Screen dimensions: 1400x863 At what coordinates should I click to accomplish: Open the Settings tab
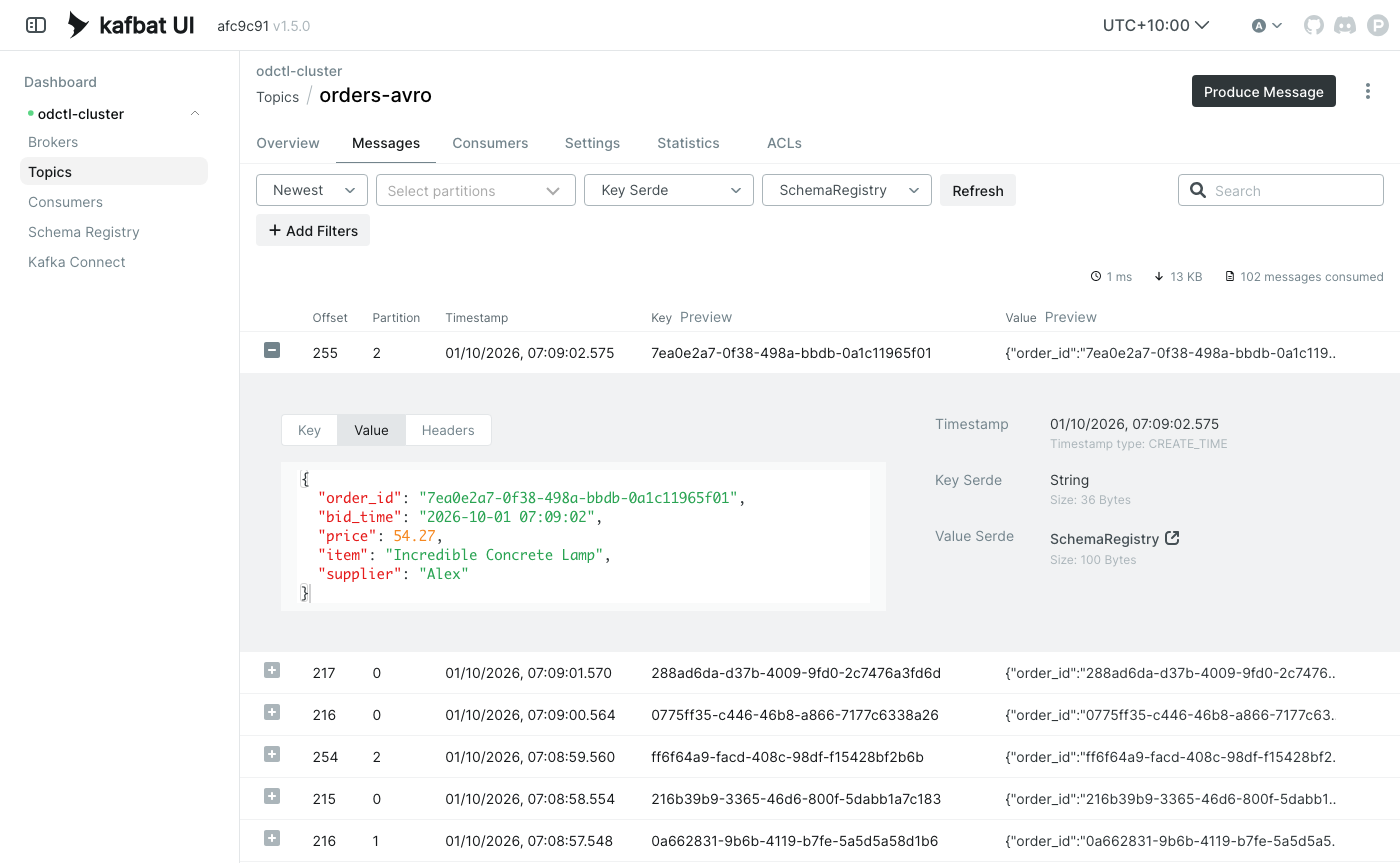[592, 143]
